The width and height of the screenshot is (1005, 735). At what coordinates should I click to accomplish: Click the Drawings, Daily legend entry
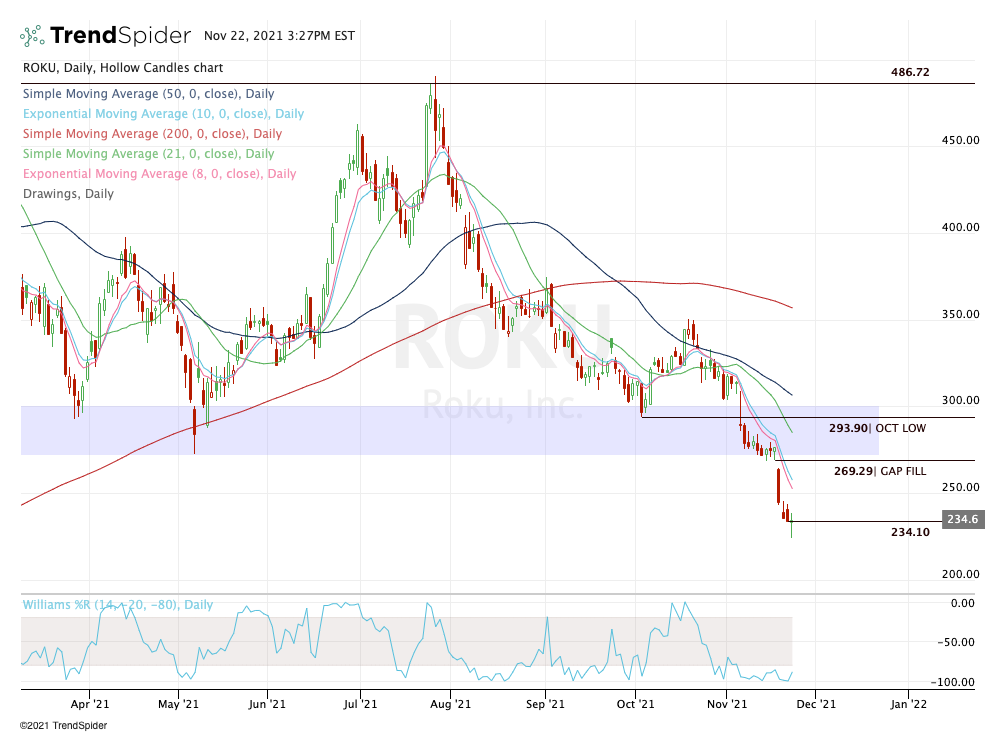(x=69, y=194)
